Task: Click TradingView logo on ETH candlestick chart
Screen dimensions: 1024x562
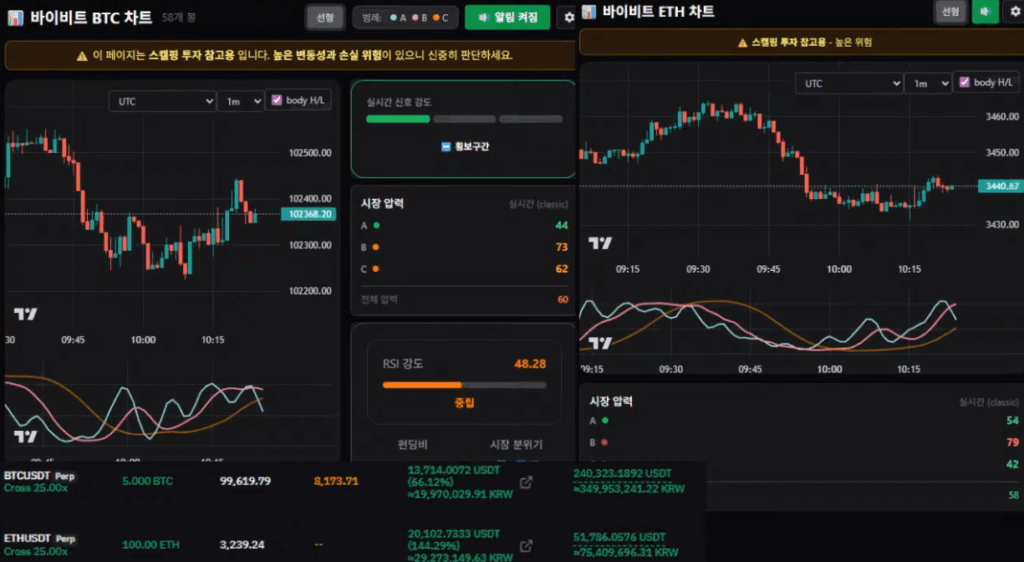Action: (x=600, y=243)
